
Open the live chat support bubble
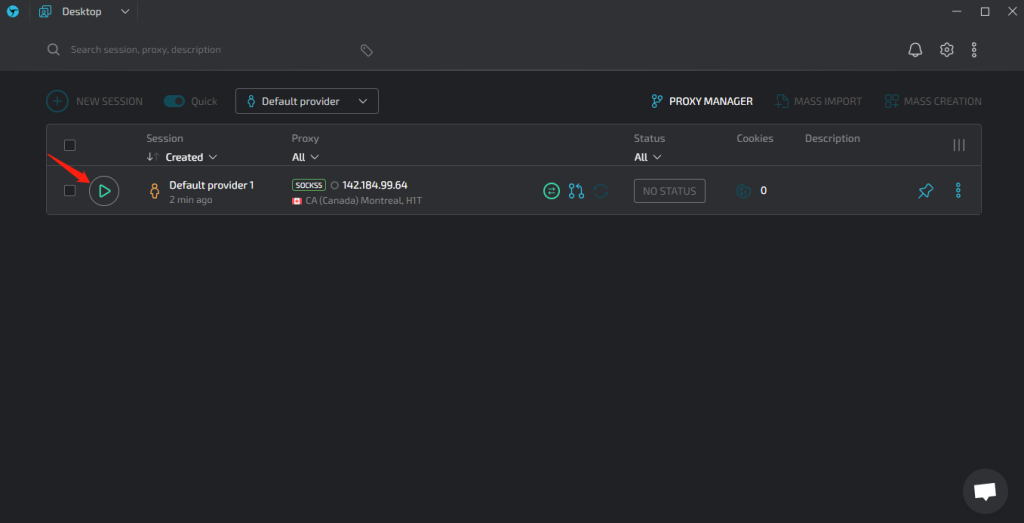point(984,491)
